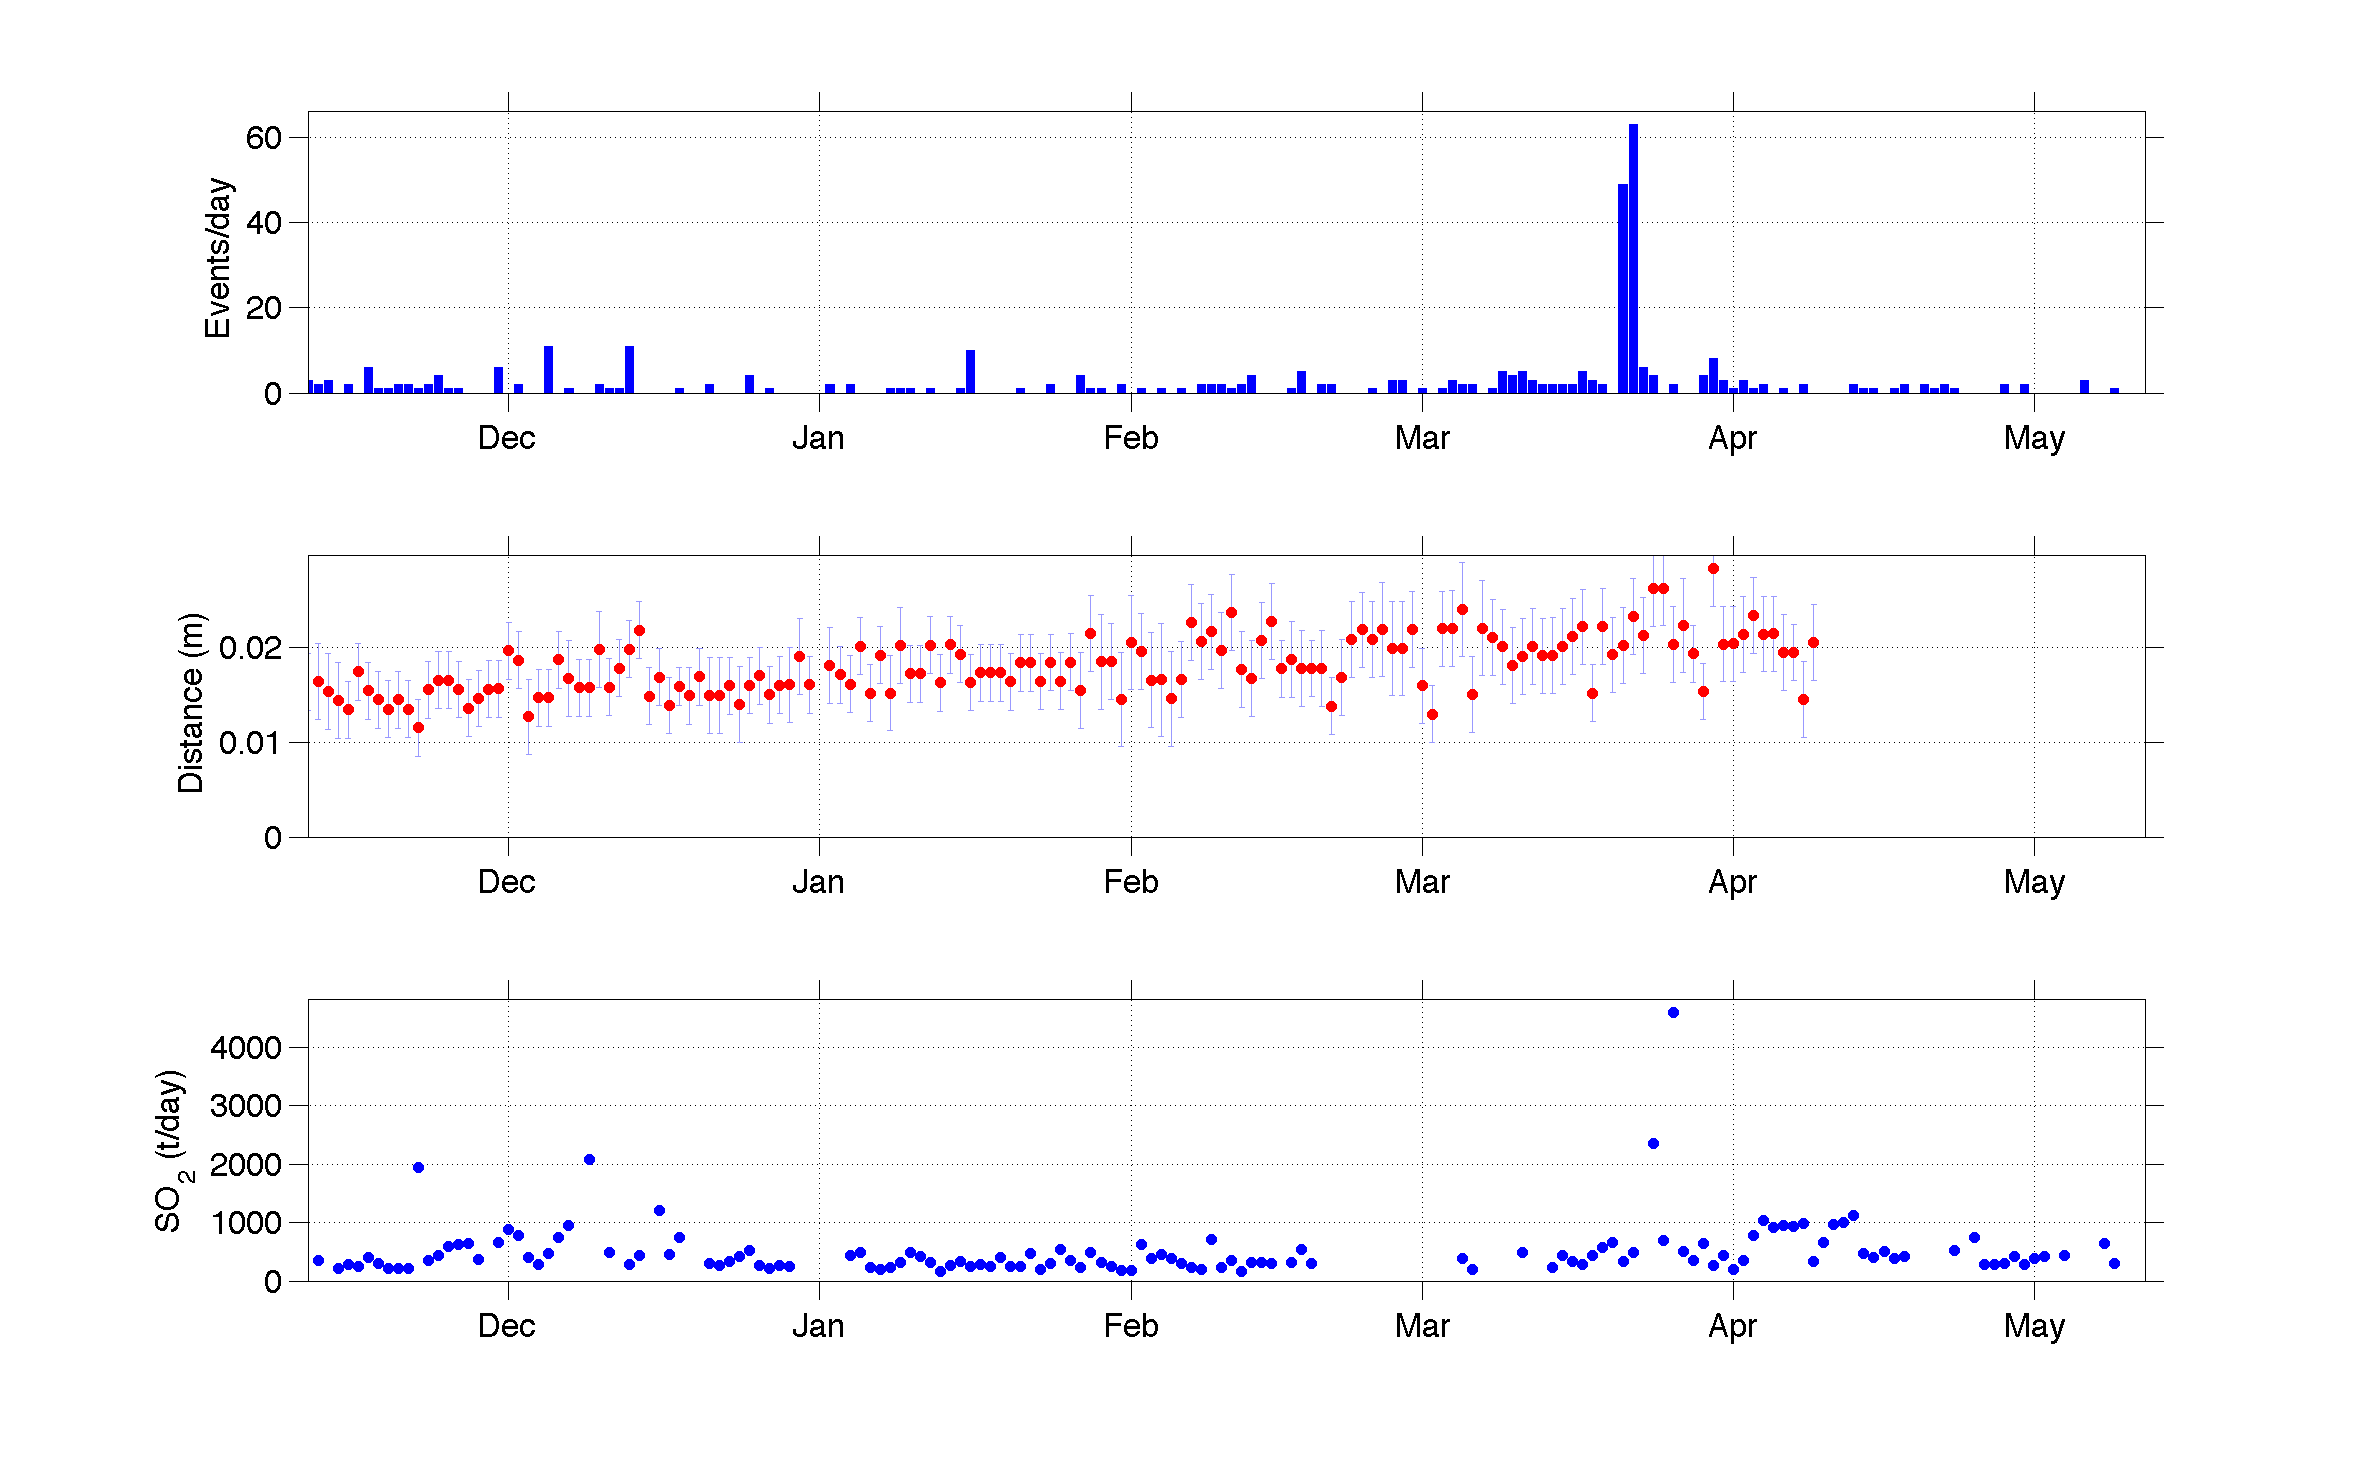Click 'Feb' label under the Distance plot
2370x1482 pixels.
click(1131, 882)
